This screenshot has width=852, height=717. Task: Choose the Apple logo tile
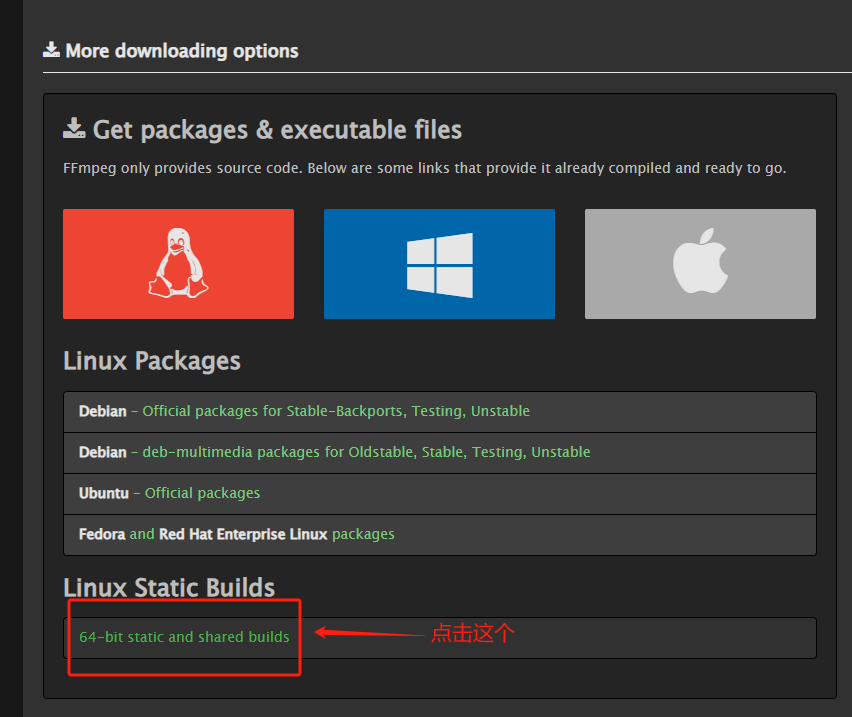[700, 264]
